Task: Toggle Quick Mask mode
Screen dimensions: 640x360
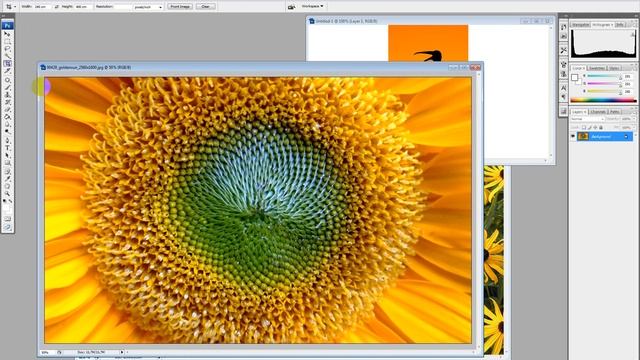Action: [7, 219]
